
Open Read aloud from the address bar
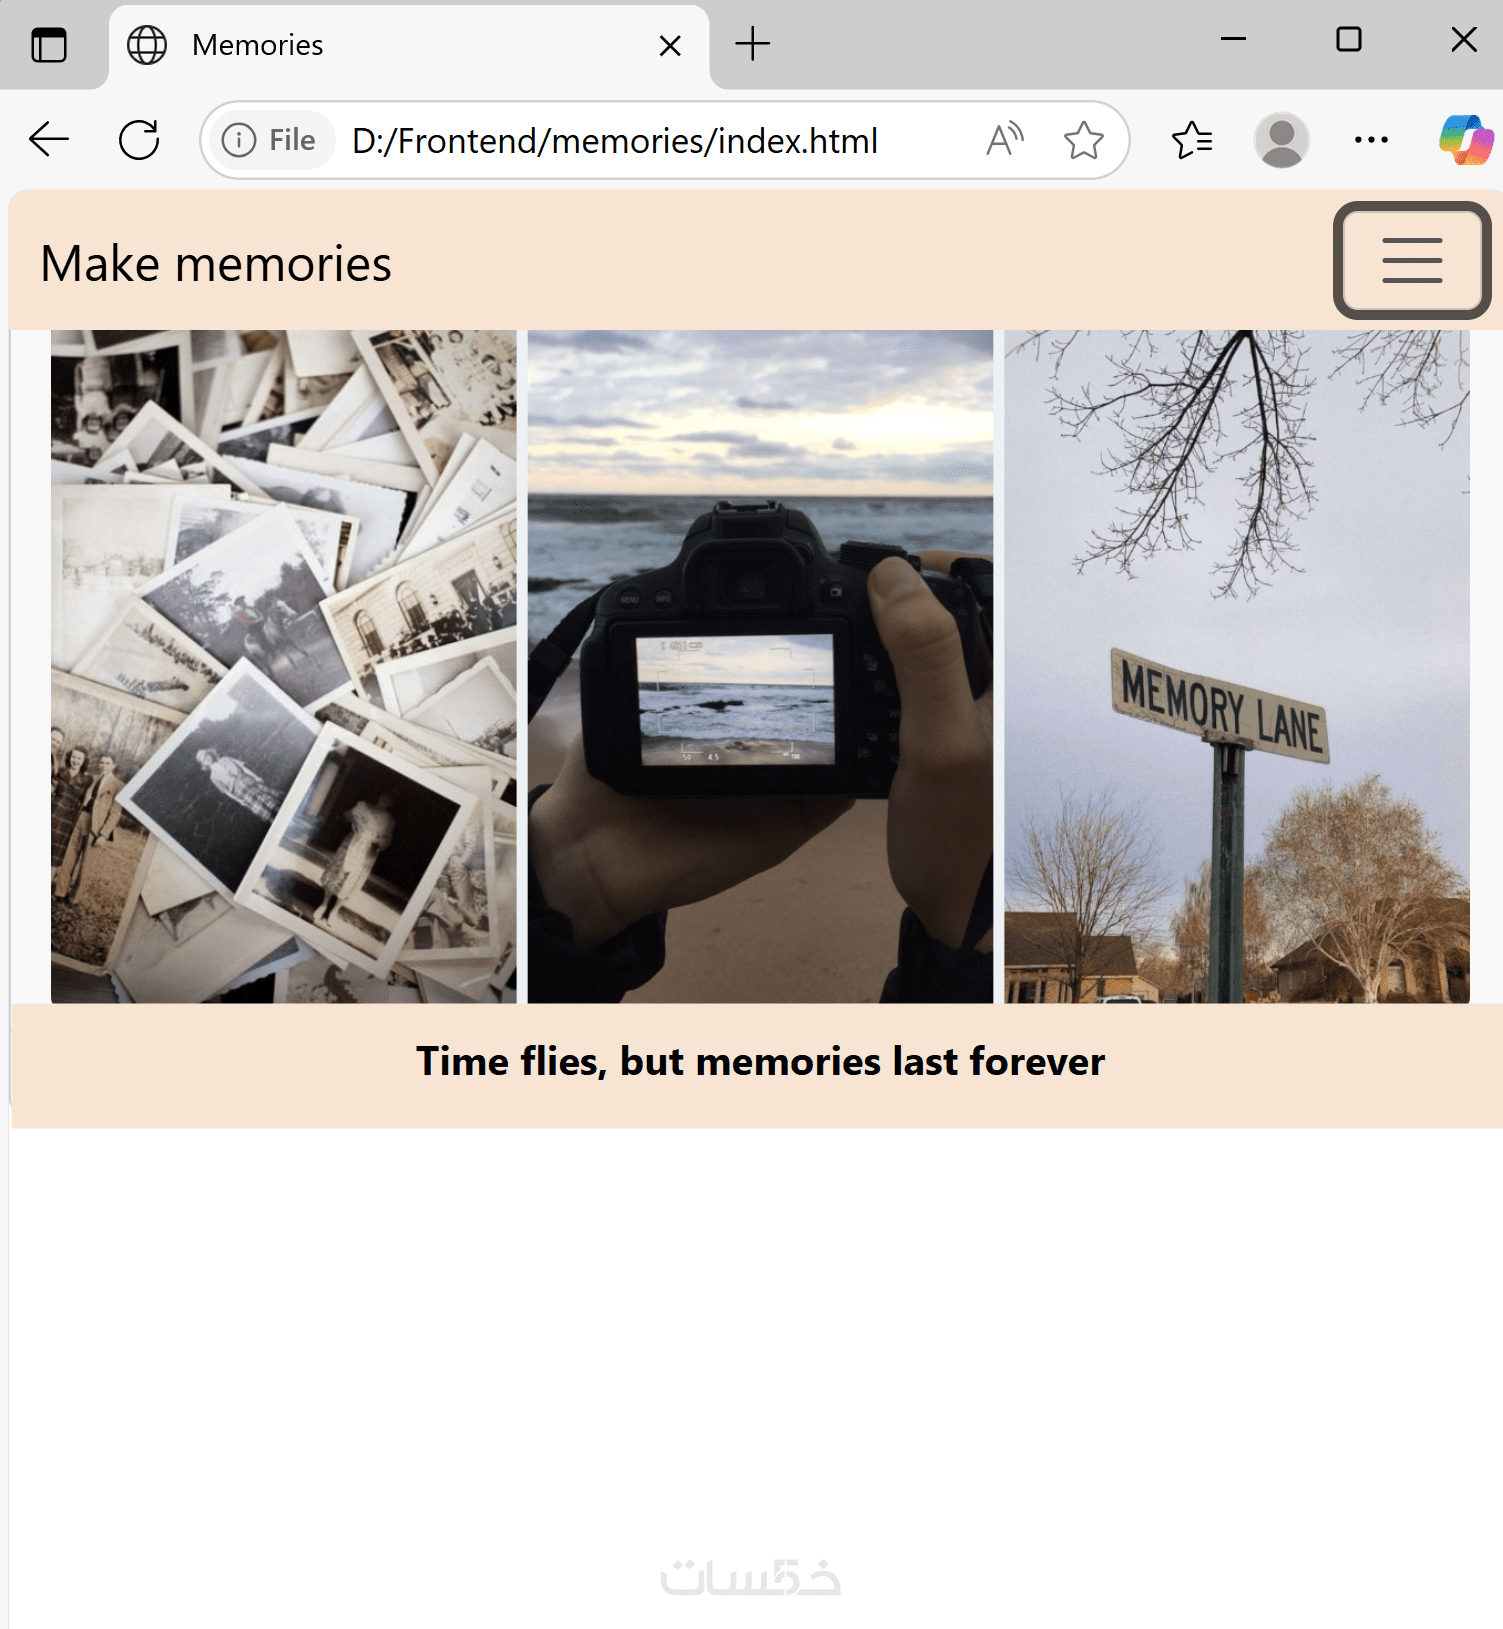click(x=1005, y=140)
